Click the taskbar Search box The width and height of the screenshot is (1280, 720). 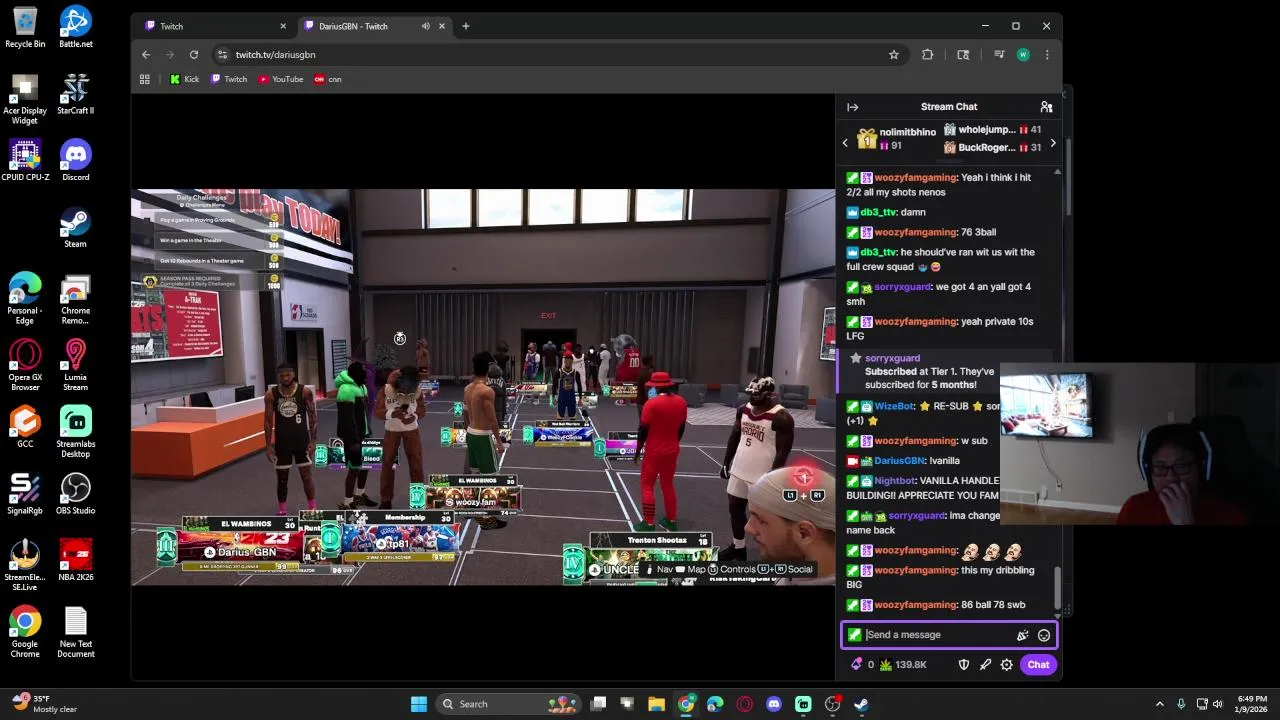pyautogui.click(x=510, y=704)
